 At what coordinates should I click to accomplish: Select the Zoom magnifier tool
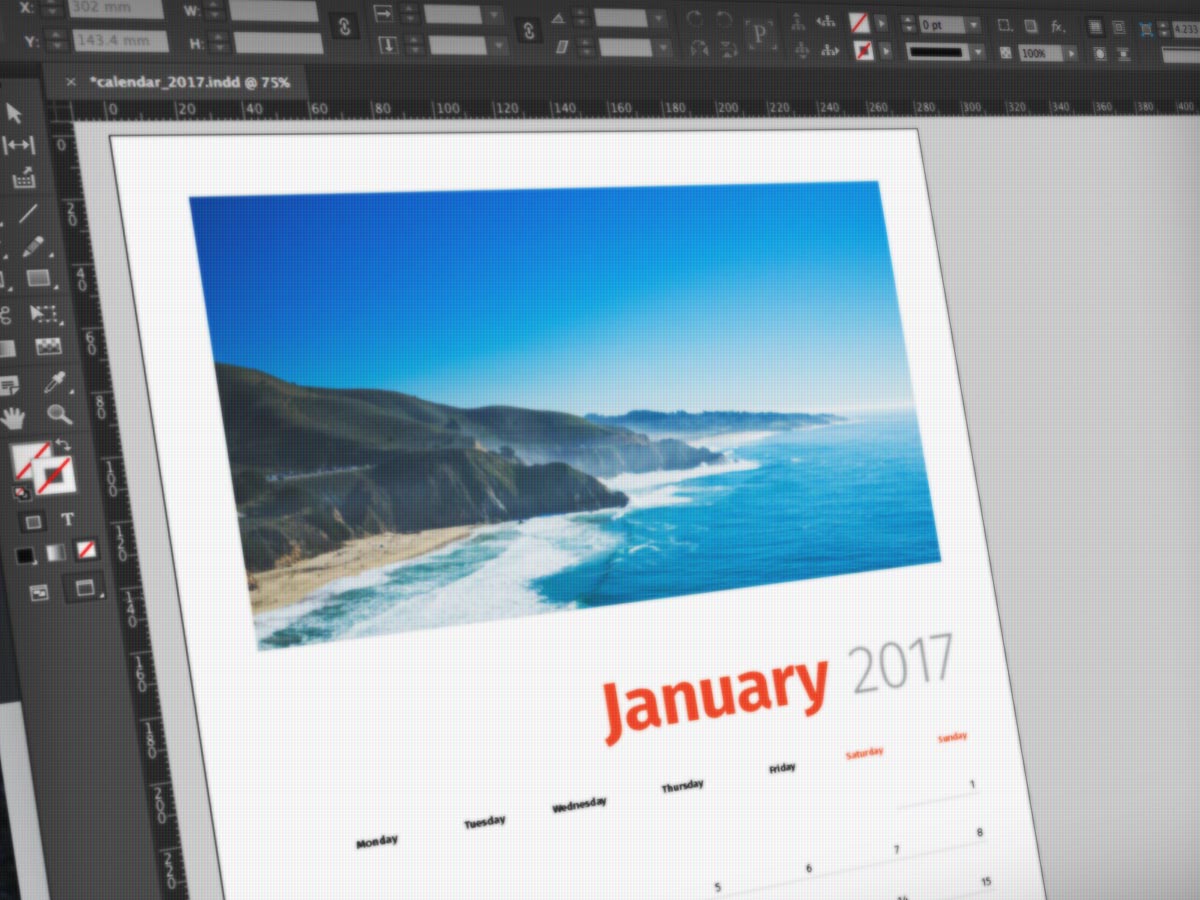point(59,413)
